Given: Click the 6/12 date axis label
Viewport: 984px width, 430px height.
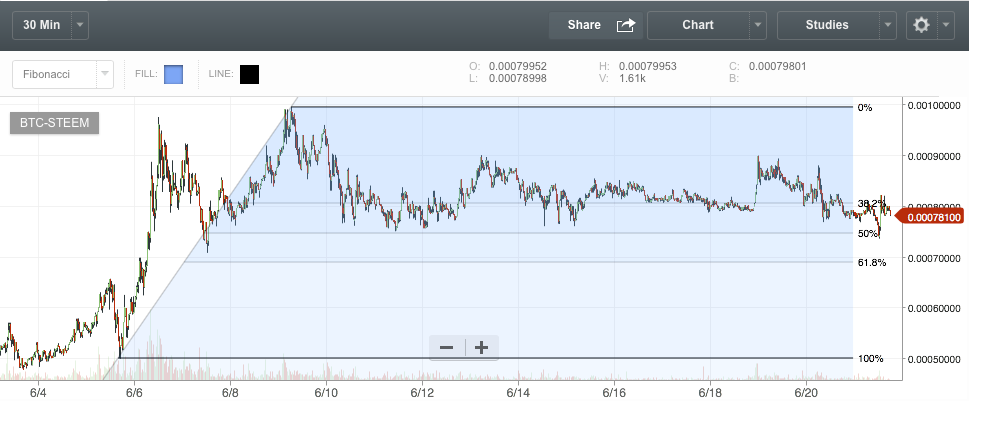Looking at the screenshot, I should (422, 392).
